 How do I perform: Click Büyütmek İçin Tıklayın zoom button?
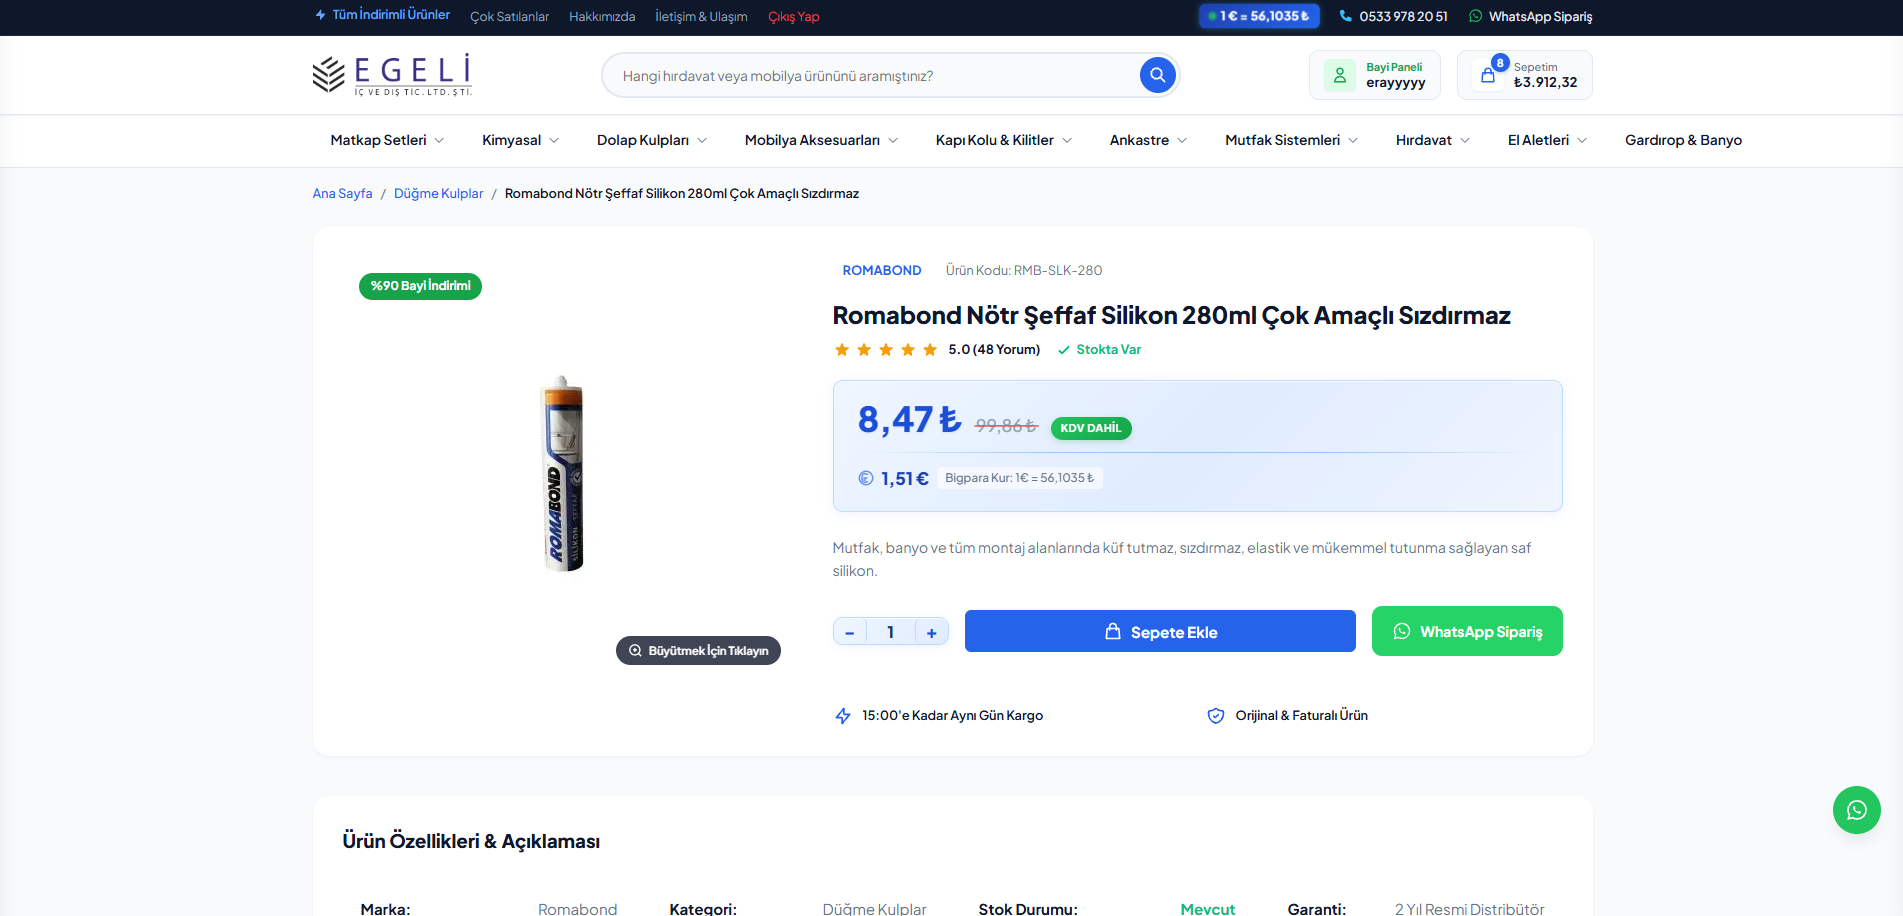pos(698,650)
